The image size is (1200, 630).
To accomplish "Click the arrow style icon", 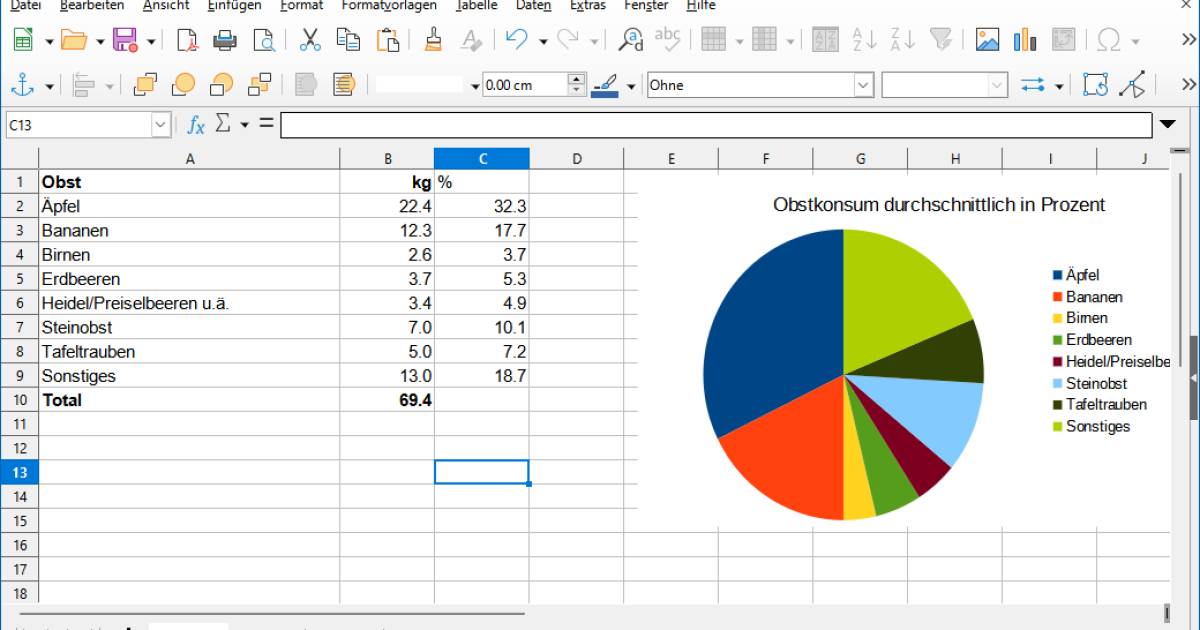I will (1032, 85).
